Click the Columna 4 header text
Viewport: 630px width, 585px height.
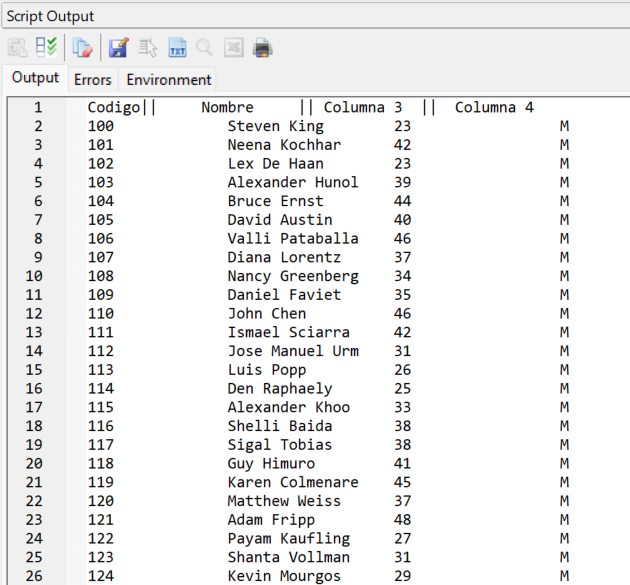tap(494, 107)
